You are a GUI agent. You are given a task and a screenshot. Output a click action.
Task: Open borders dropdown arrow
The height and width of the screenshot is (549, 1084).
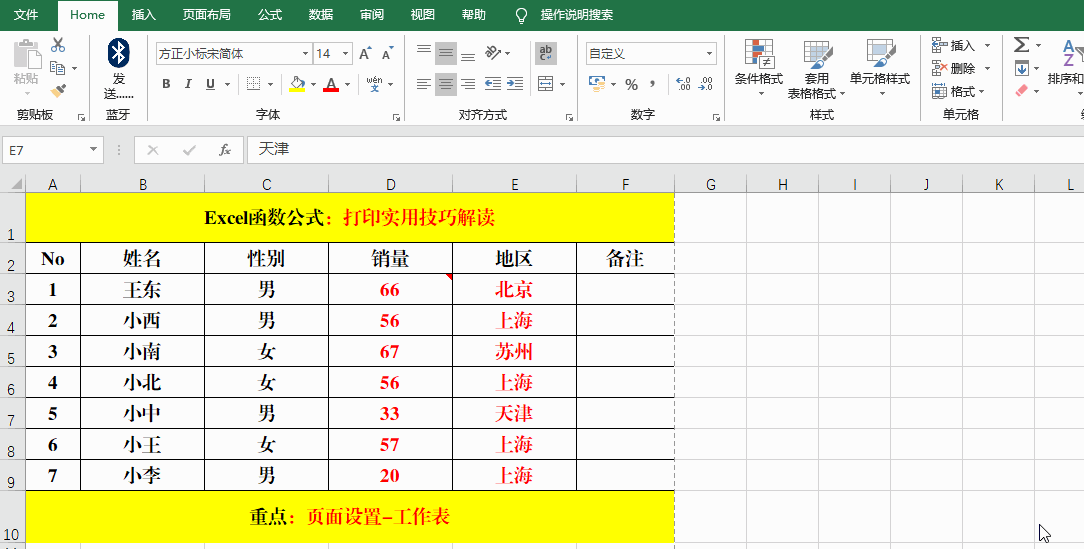pyautogui.click(x=270, y=84)
